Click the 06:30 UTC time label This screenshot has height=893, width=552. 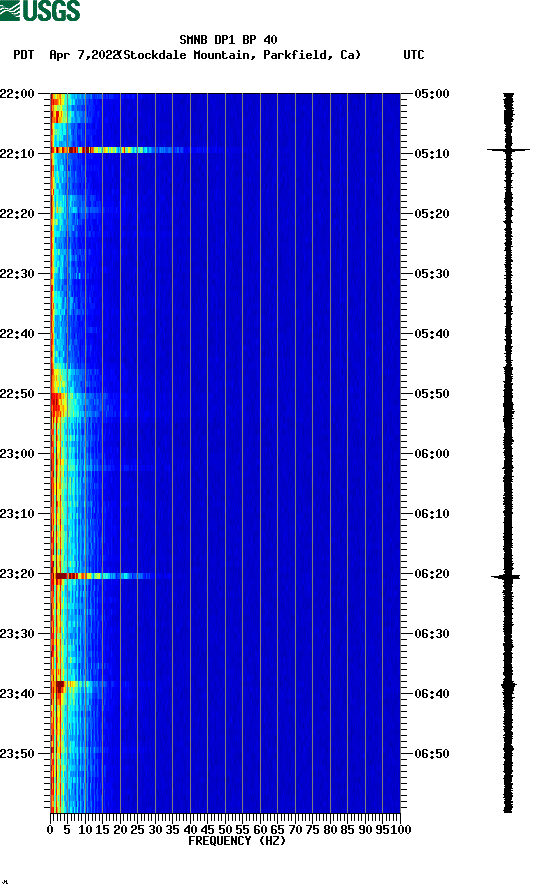point(432,634)
